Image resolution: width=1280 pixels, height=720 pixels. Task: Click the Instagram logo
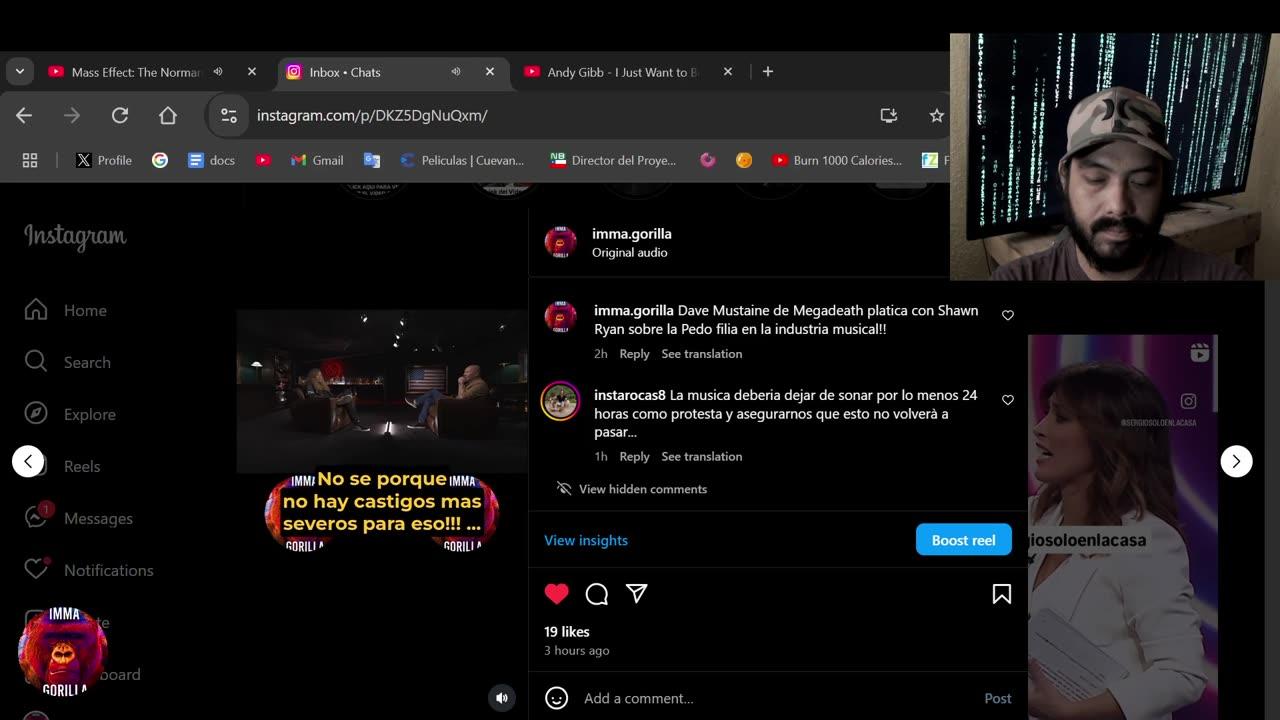(75, 237)
